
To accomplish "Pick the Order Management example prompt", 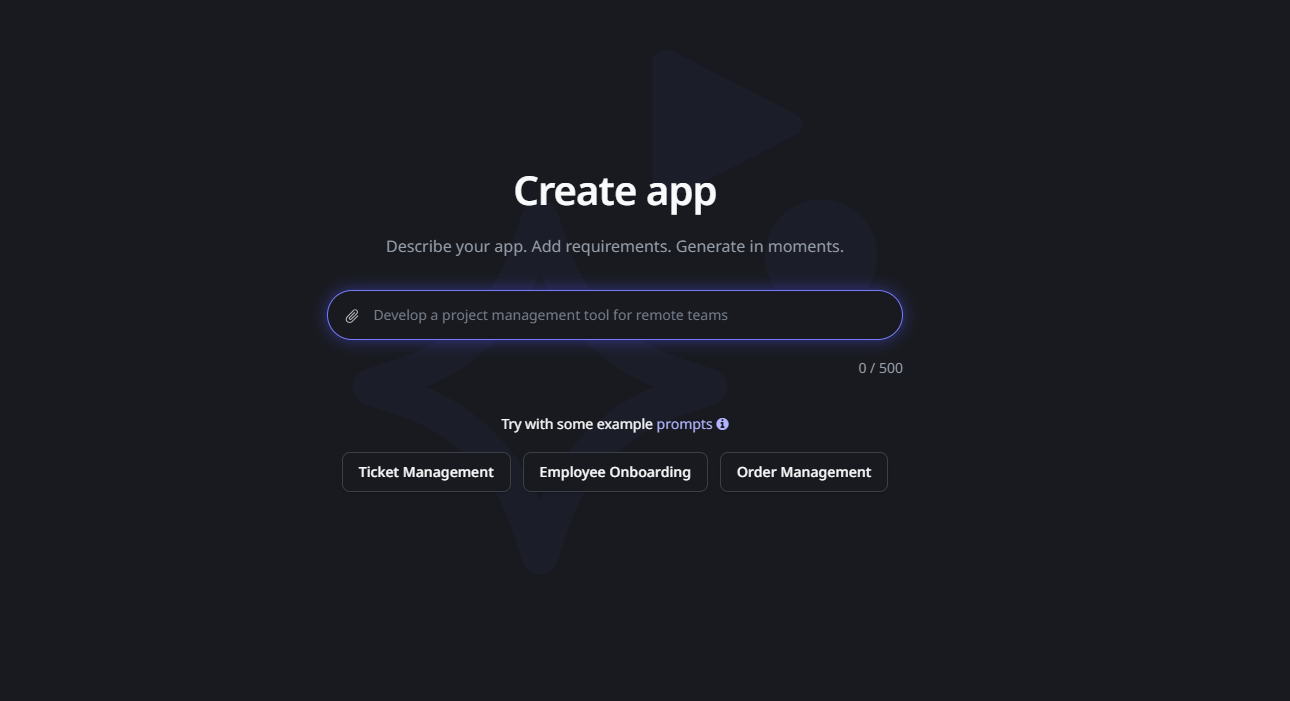I will 804,472.
